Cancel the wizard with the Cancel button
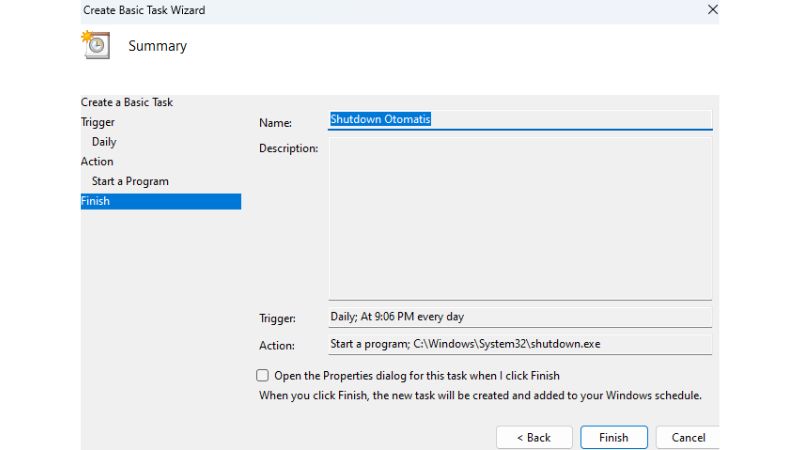This screenshot has width=800, height=450. [687, 437]
